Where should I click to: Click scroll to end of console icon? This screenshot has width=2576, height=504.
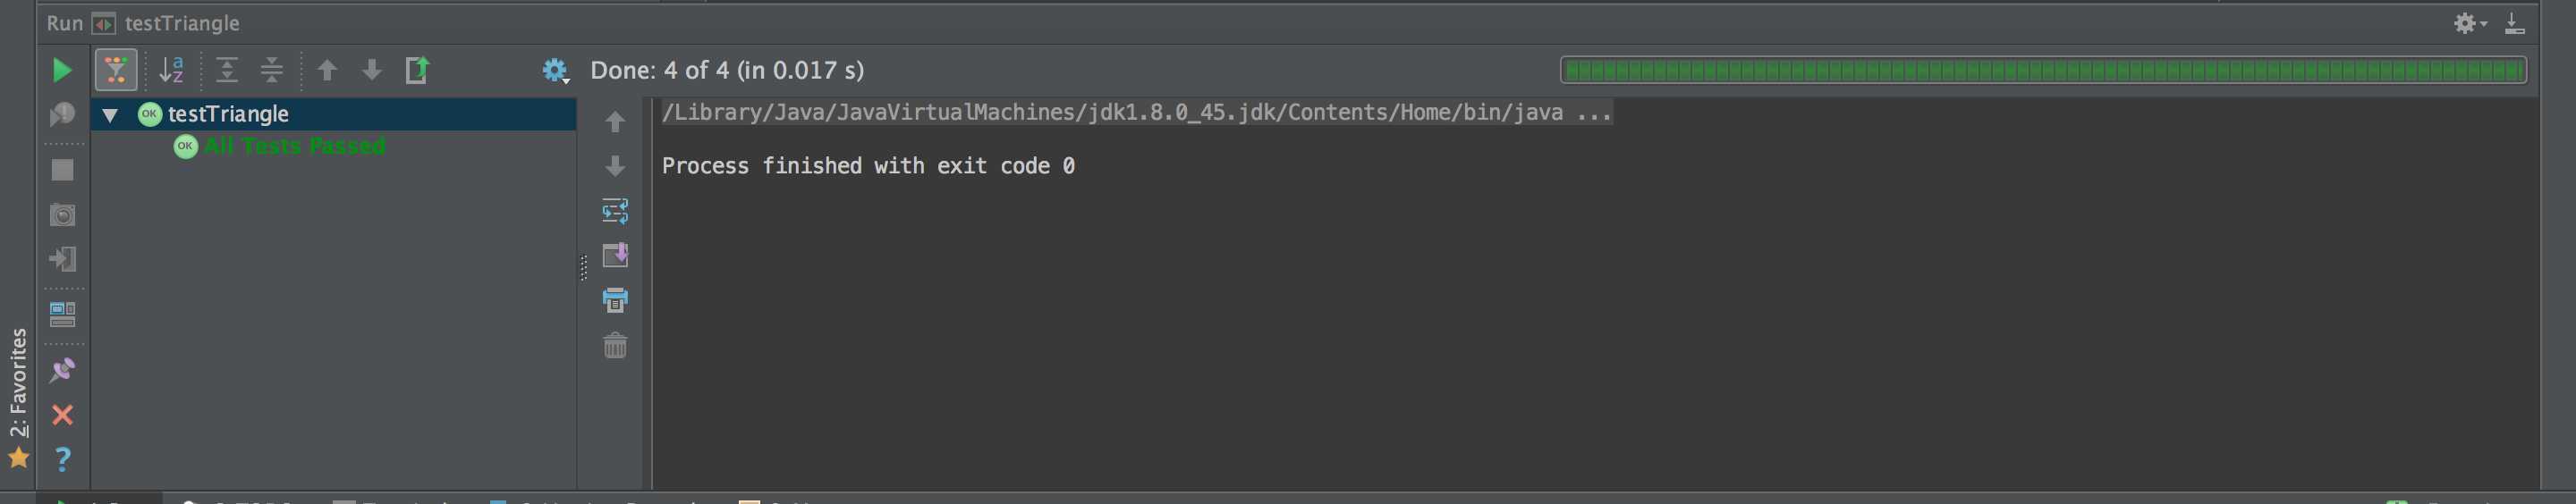tap(615, 256)
